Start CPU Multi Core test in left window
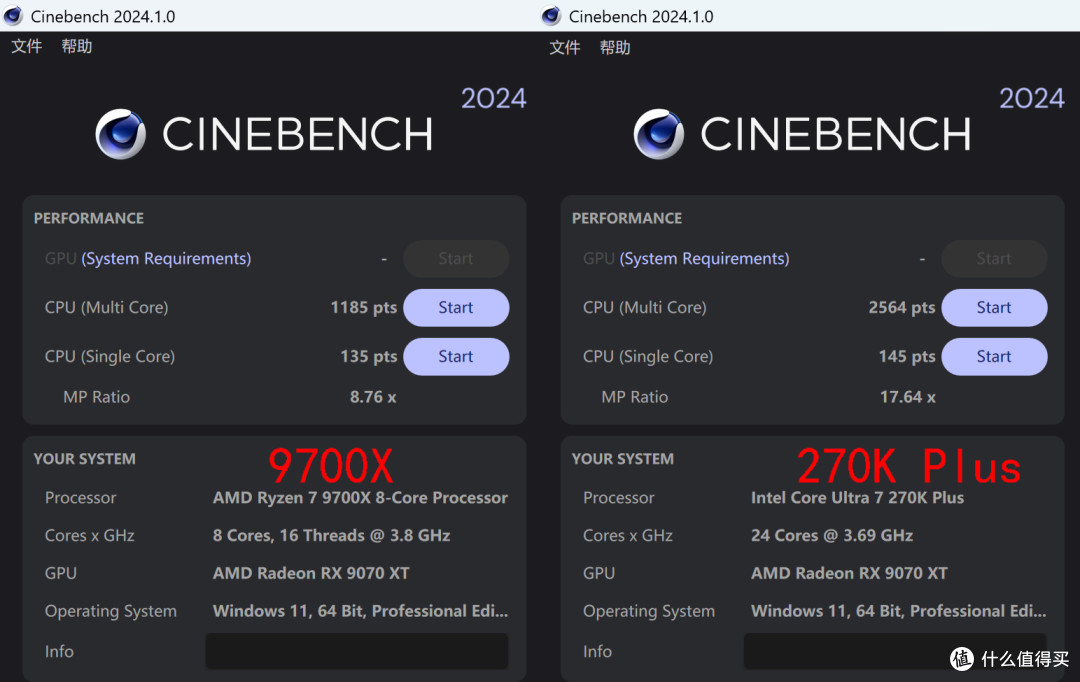 tap(456, 307)
